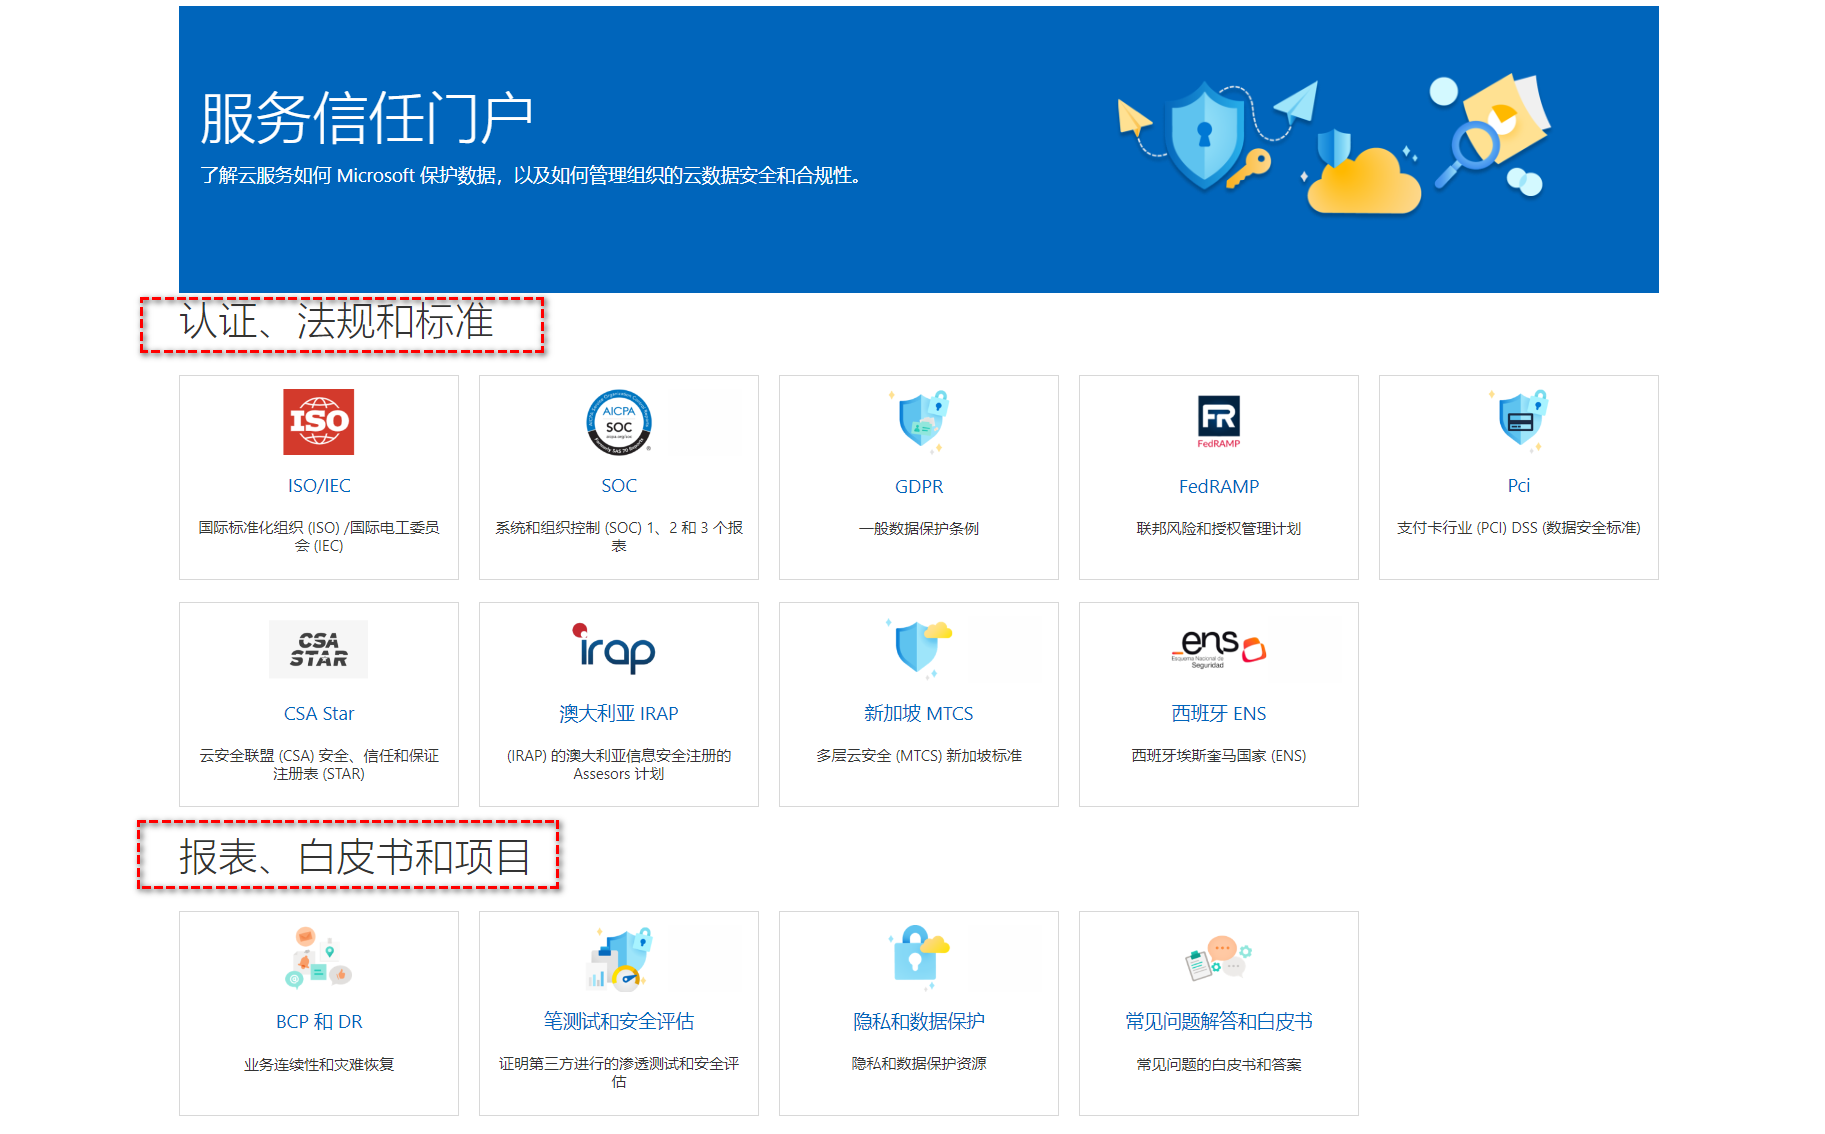Image resolution: width=1825 pixels, height=1134 pixels.
Task: Open the CSA Star link
Action: tap(319, 714)
